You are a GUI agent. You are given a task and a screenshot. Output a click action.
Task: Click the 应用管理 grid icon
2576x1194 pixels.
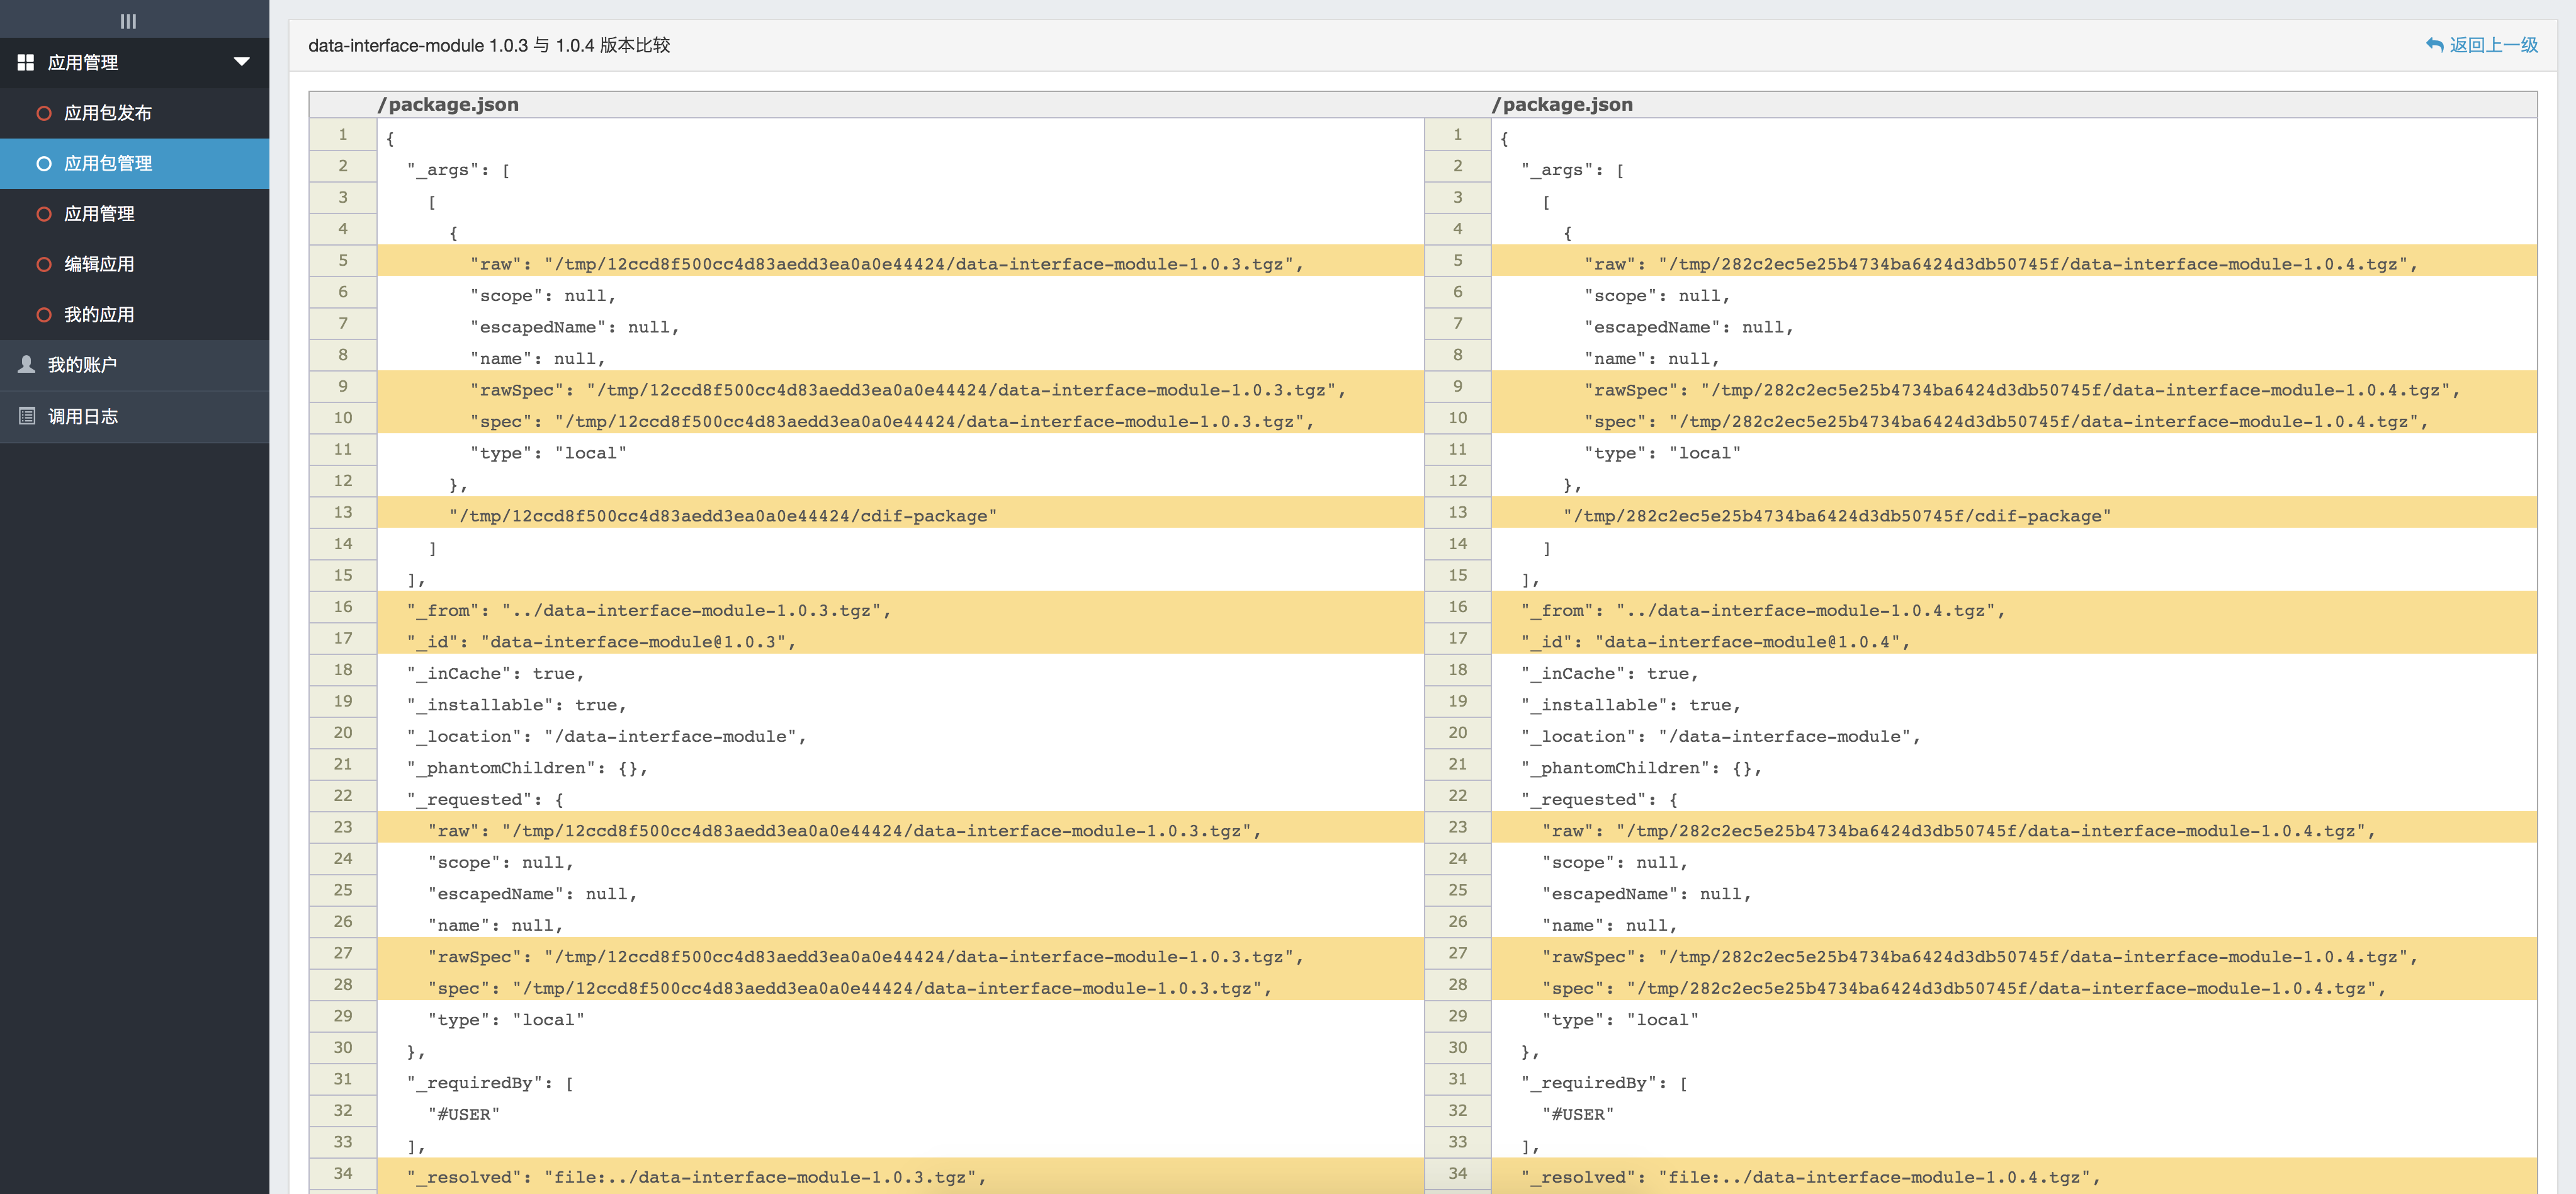click(26, 62)
